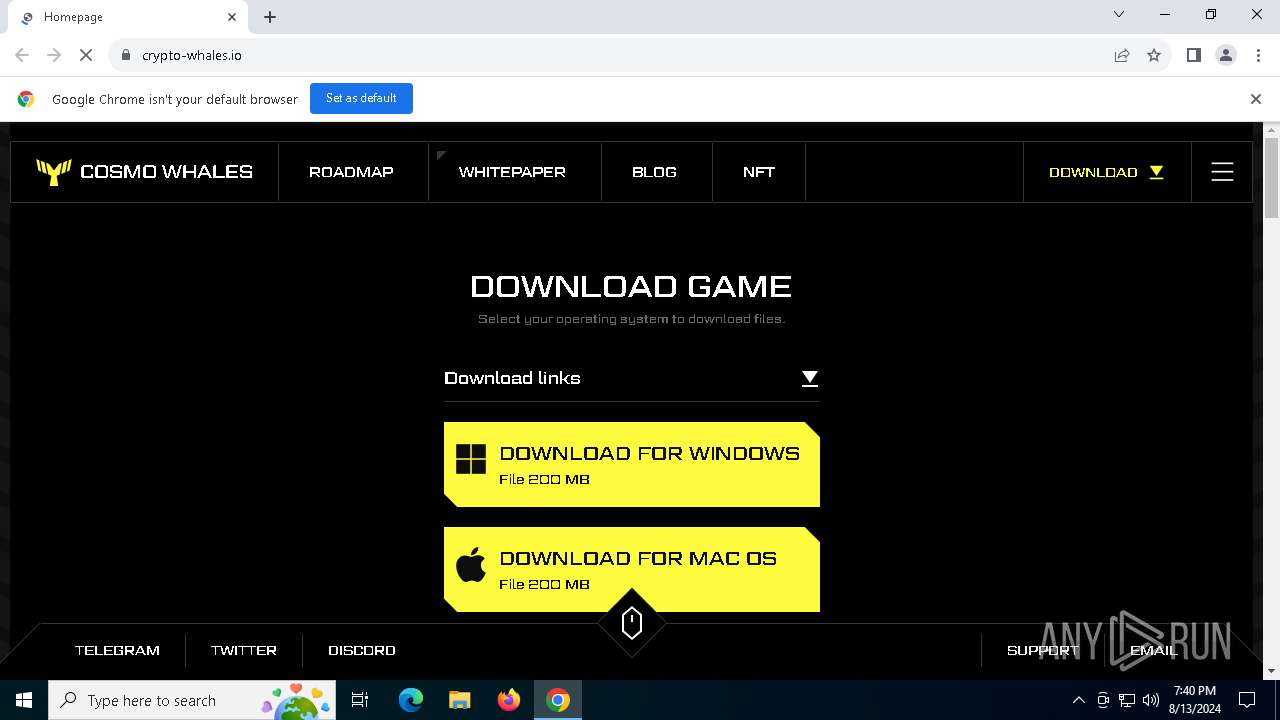The height and width of the screenshot is (720, 1280).
Task: Open the BLOG menu item
Action: point(654,172)
